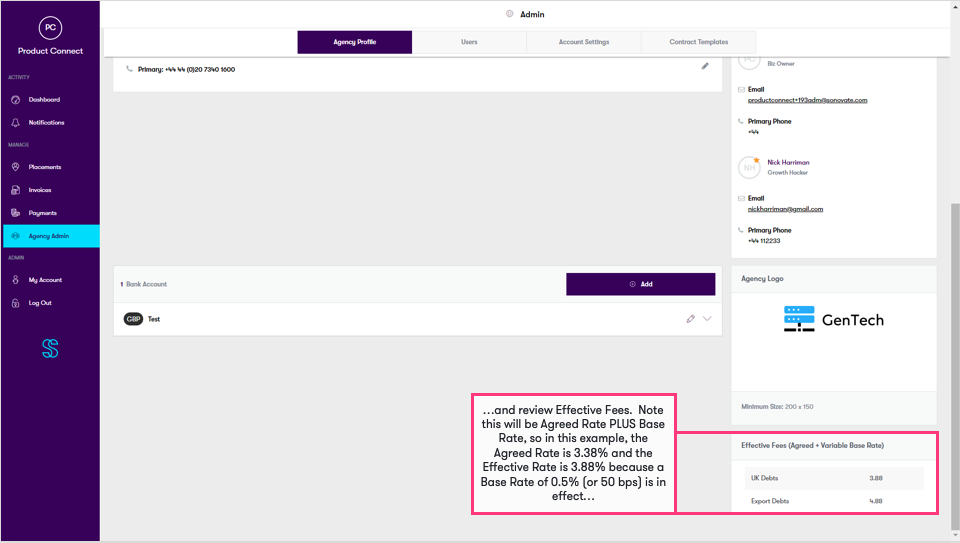
Task: Click Nick Harriman's gmail email link
Action: coord(785,209)
